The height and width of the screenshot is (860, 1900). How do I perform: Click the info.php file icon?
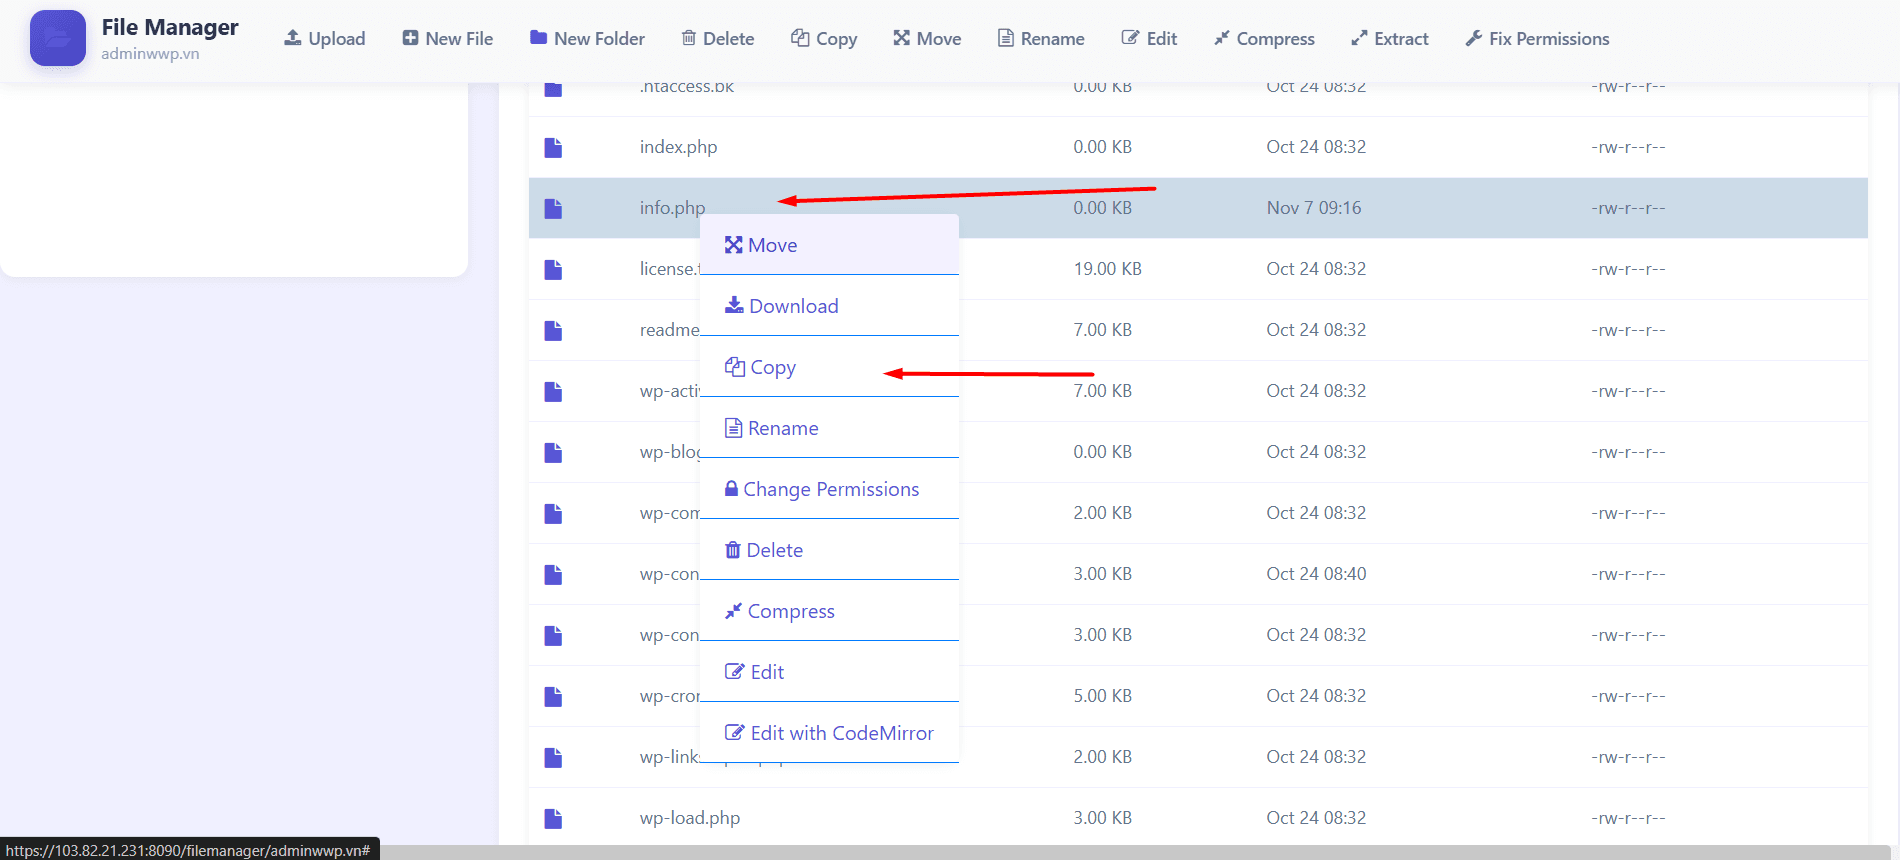pyautogui.click(x=553, y=209)
